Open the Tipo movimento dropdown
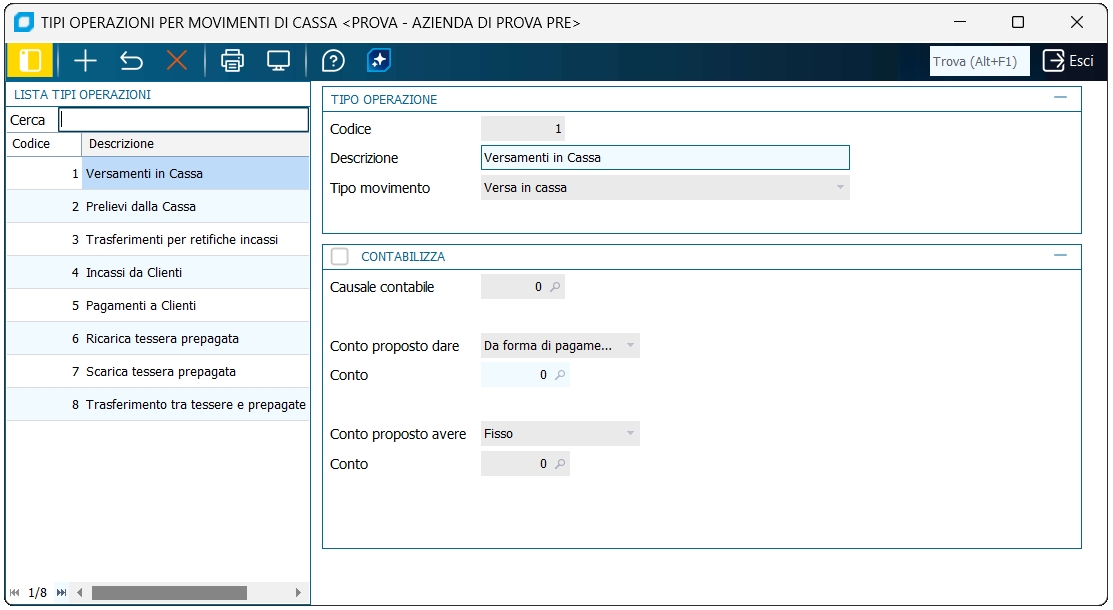The image size is (1113, 610). click(x=840, y=187)
